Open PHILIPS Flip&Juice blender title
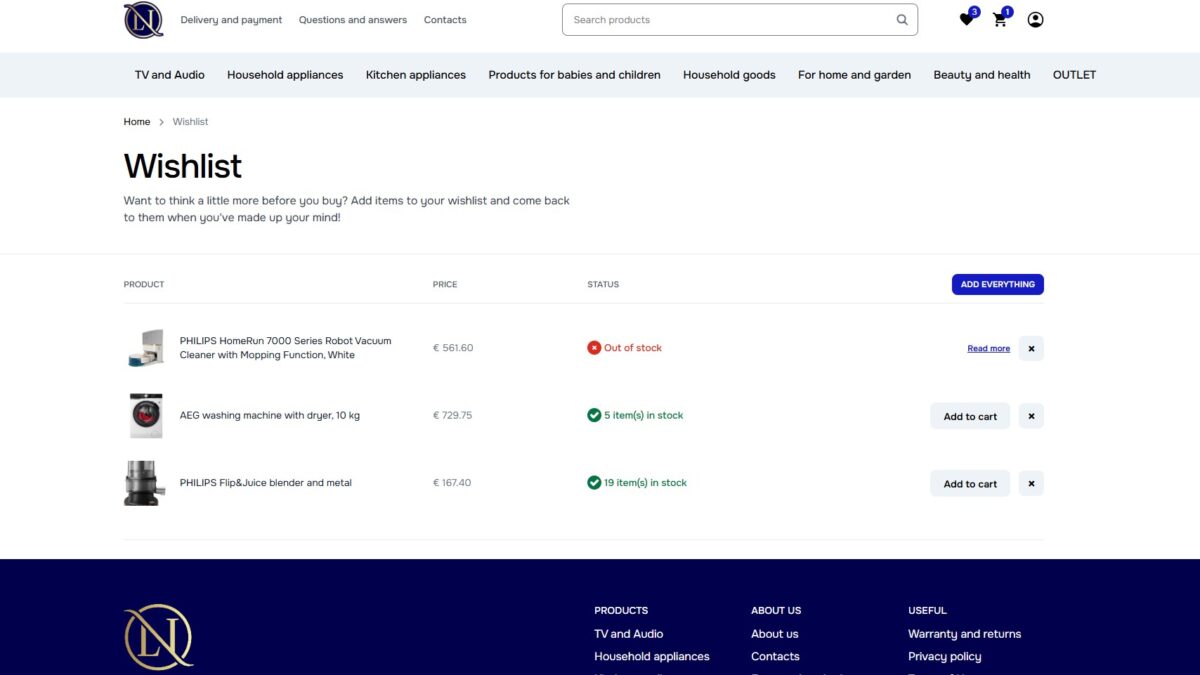 pos(266,483)
